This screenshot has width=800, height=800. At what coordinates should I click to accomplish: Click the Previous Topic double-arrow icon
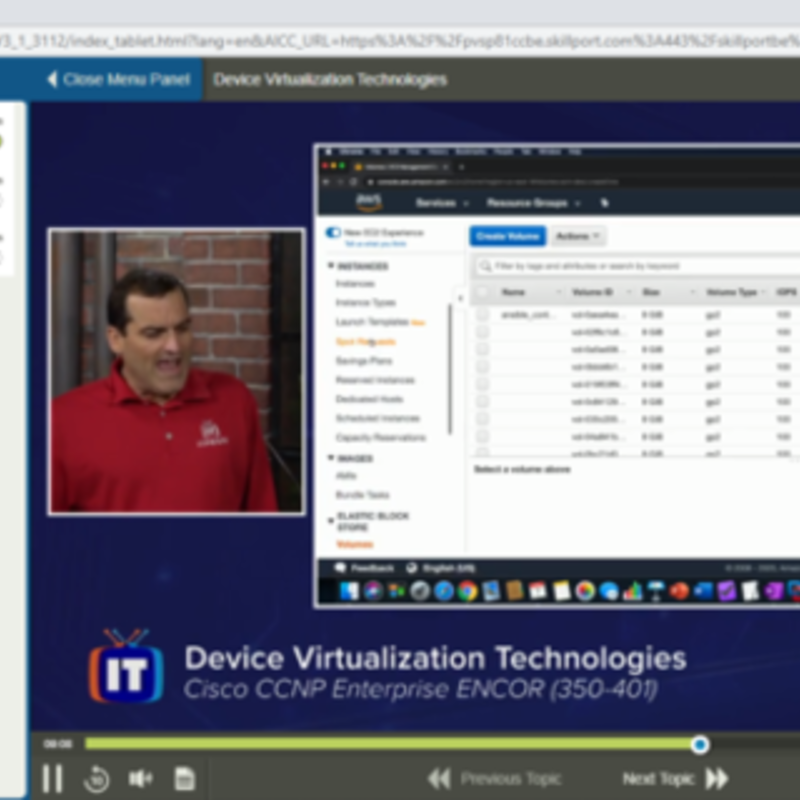[439, 779]
